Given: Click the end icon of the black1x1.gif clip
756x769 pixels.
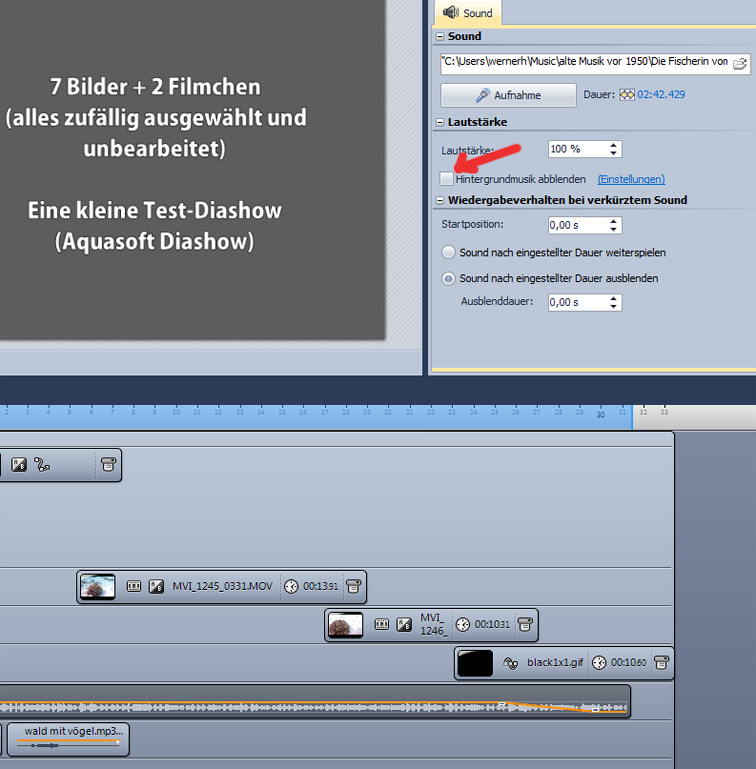Looking at the screenshot, I should pyautogui.click(x=661, y=663).
